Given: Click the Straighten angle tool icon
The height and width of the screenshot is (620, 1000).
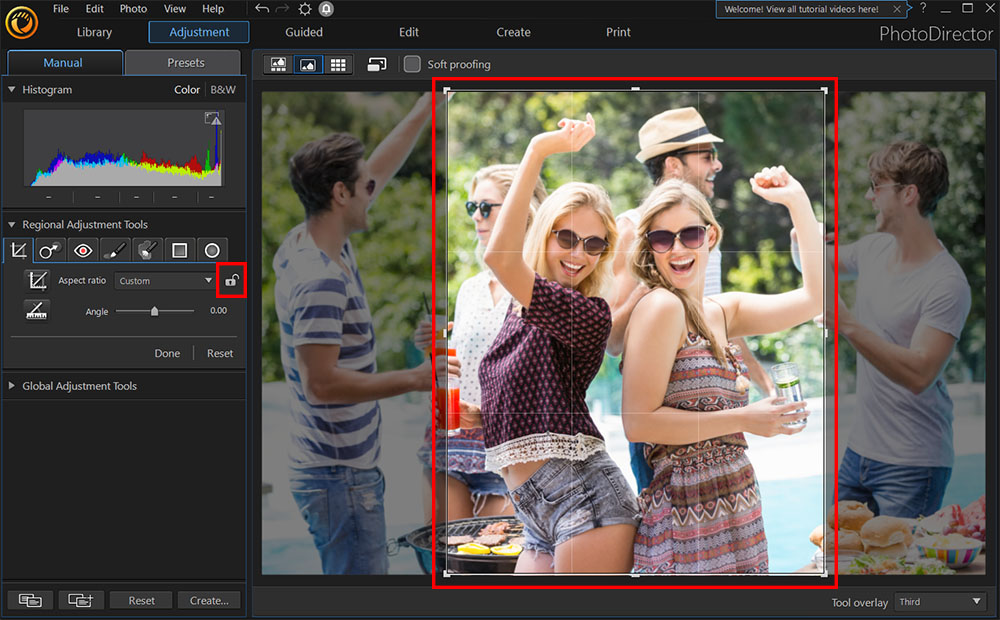Looking at the screenshot, I should (37, 311).
